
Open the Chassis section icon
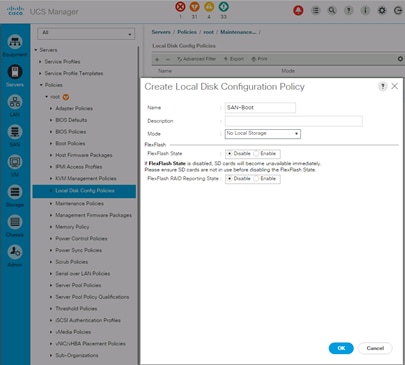(15, 222)
